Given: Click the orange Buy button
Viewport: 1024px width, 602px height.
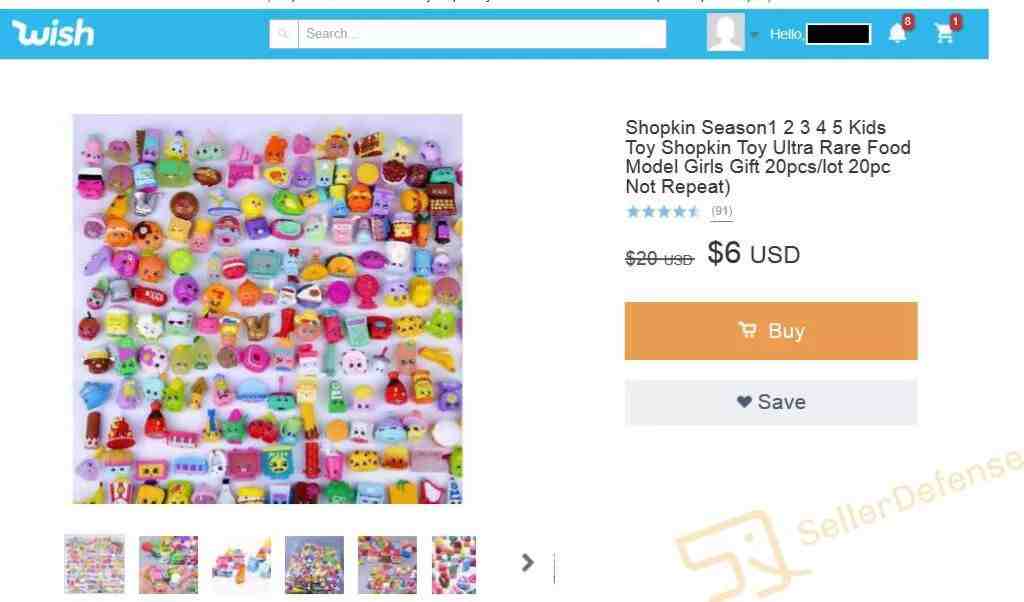Looking at the screenshot, I should tap(771, 331).
